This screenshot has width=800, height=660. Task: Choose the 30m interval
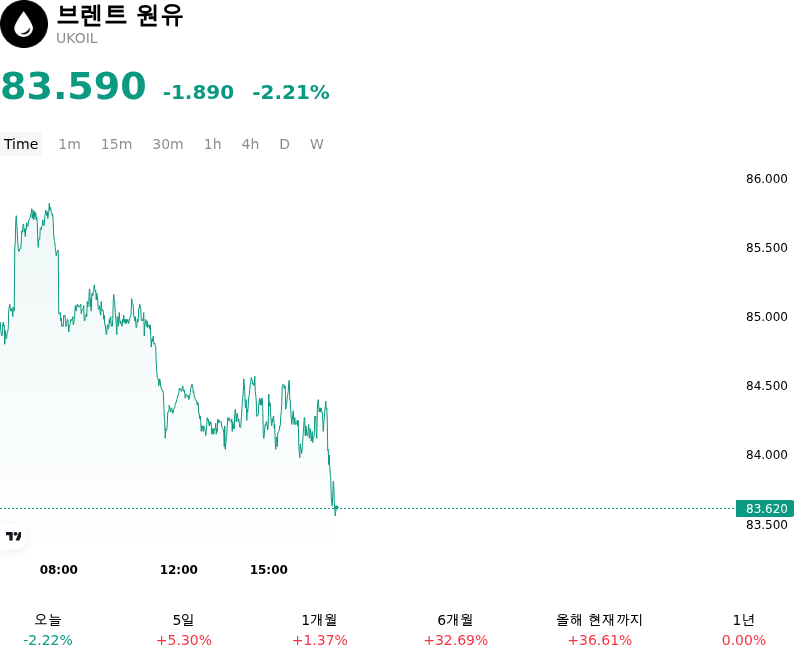tap(168, 144)
